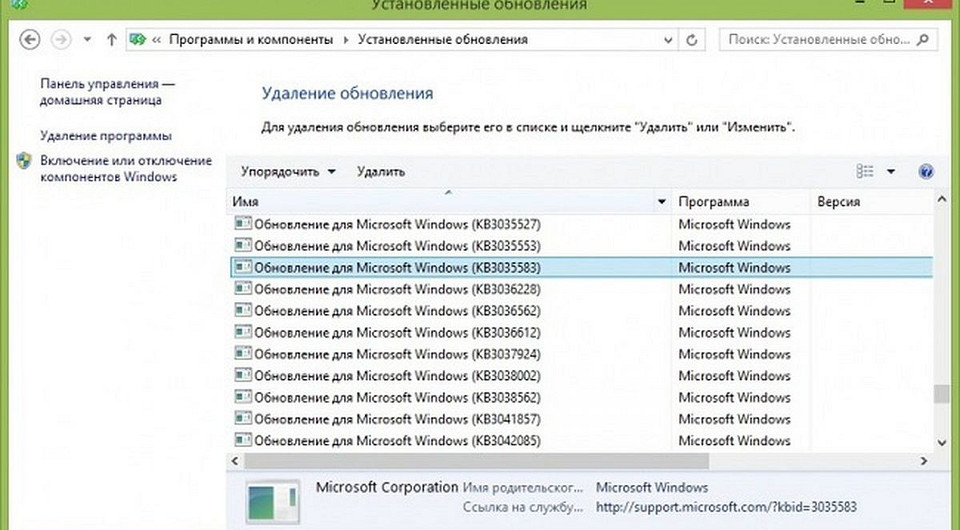Select update KB3035527 row

pyautogui.click(x=580, y=225)
